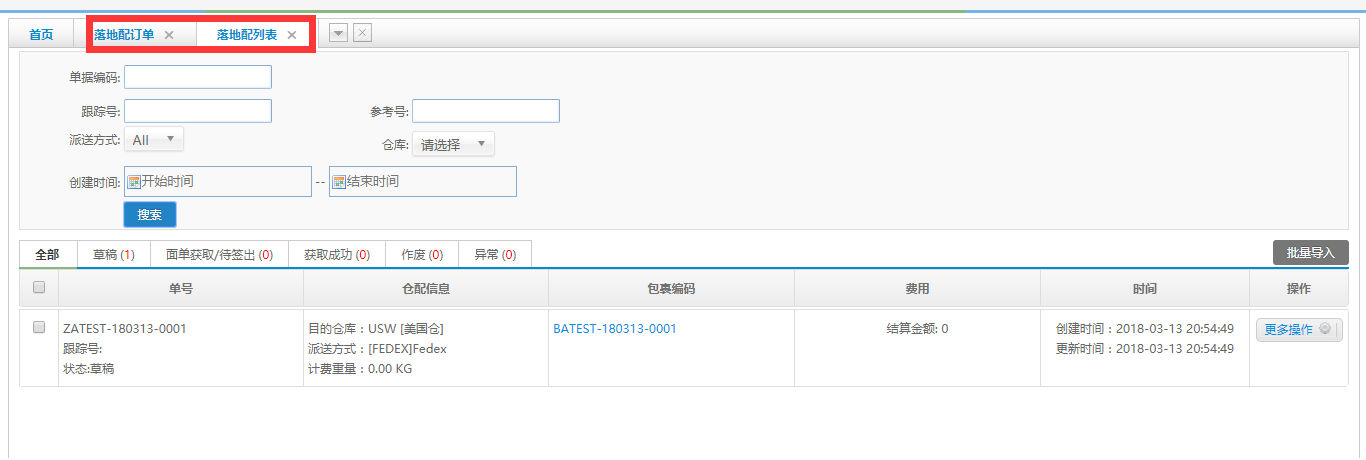Click the close-all-tabs X icon in tab bar
This screenshot has height=460, width=1366.
coord(363,33)
